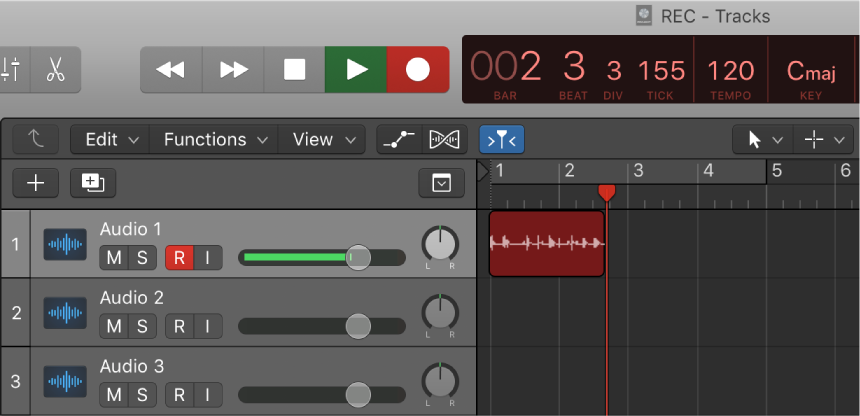This screenshot has height=416, width=860.
Task: Open the Edit menu in the Tracks area
Action: 112,139
